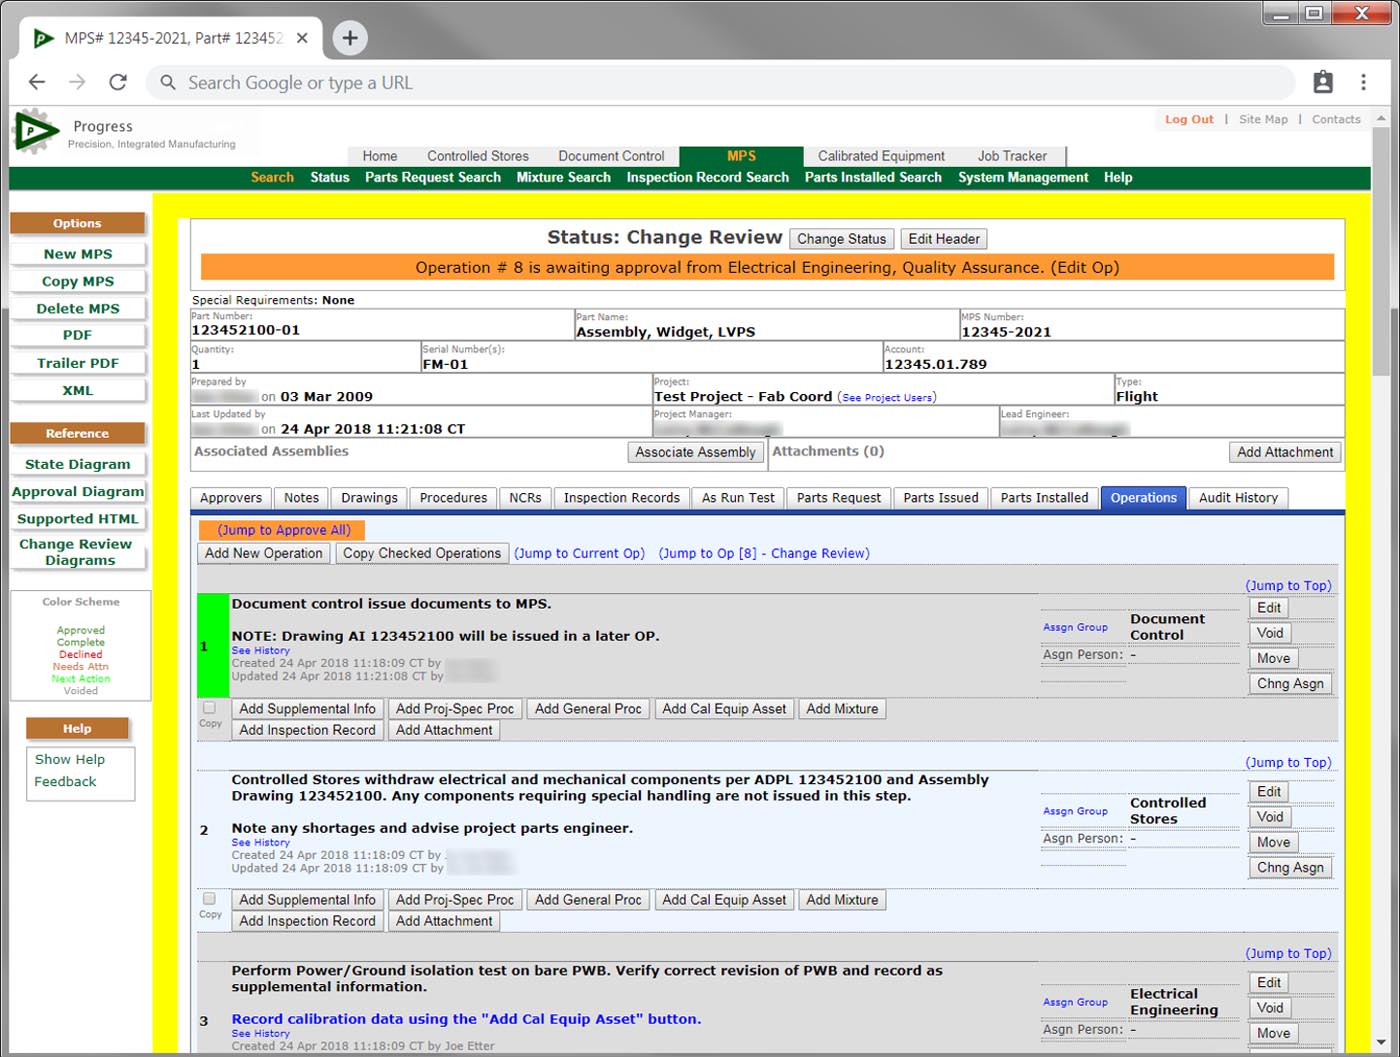The image size is (1400, 1057).
Task: Follow the Jump to Approve All link
Action: (284, 530)
